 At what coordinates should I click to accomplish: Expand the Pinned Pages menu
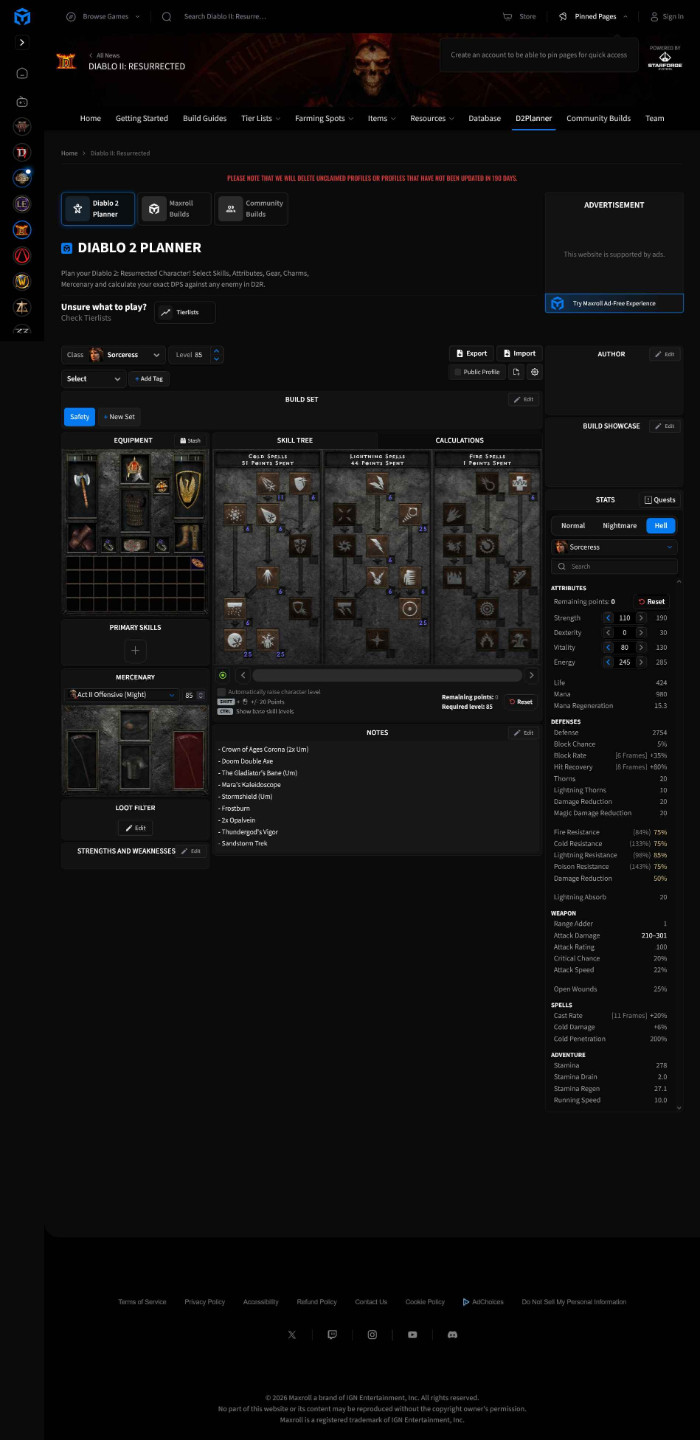point(594,17)
